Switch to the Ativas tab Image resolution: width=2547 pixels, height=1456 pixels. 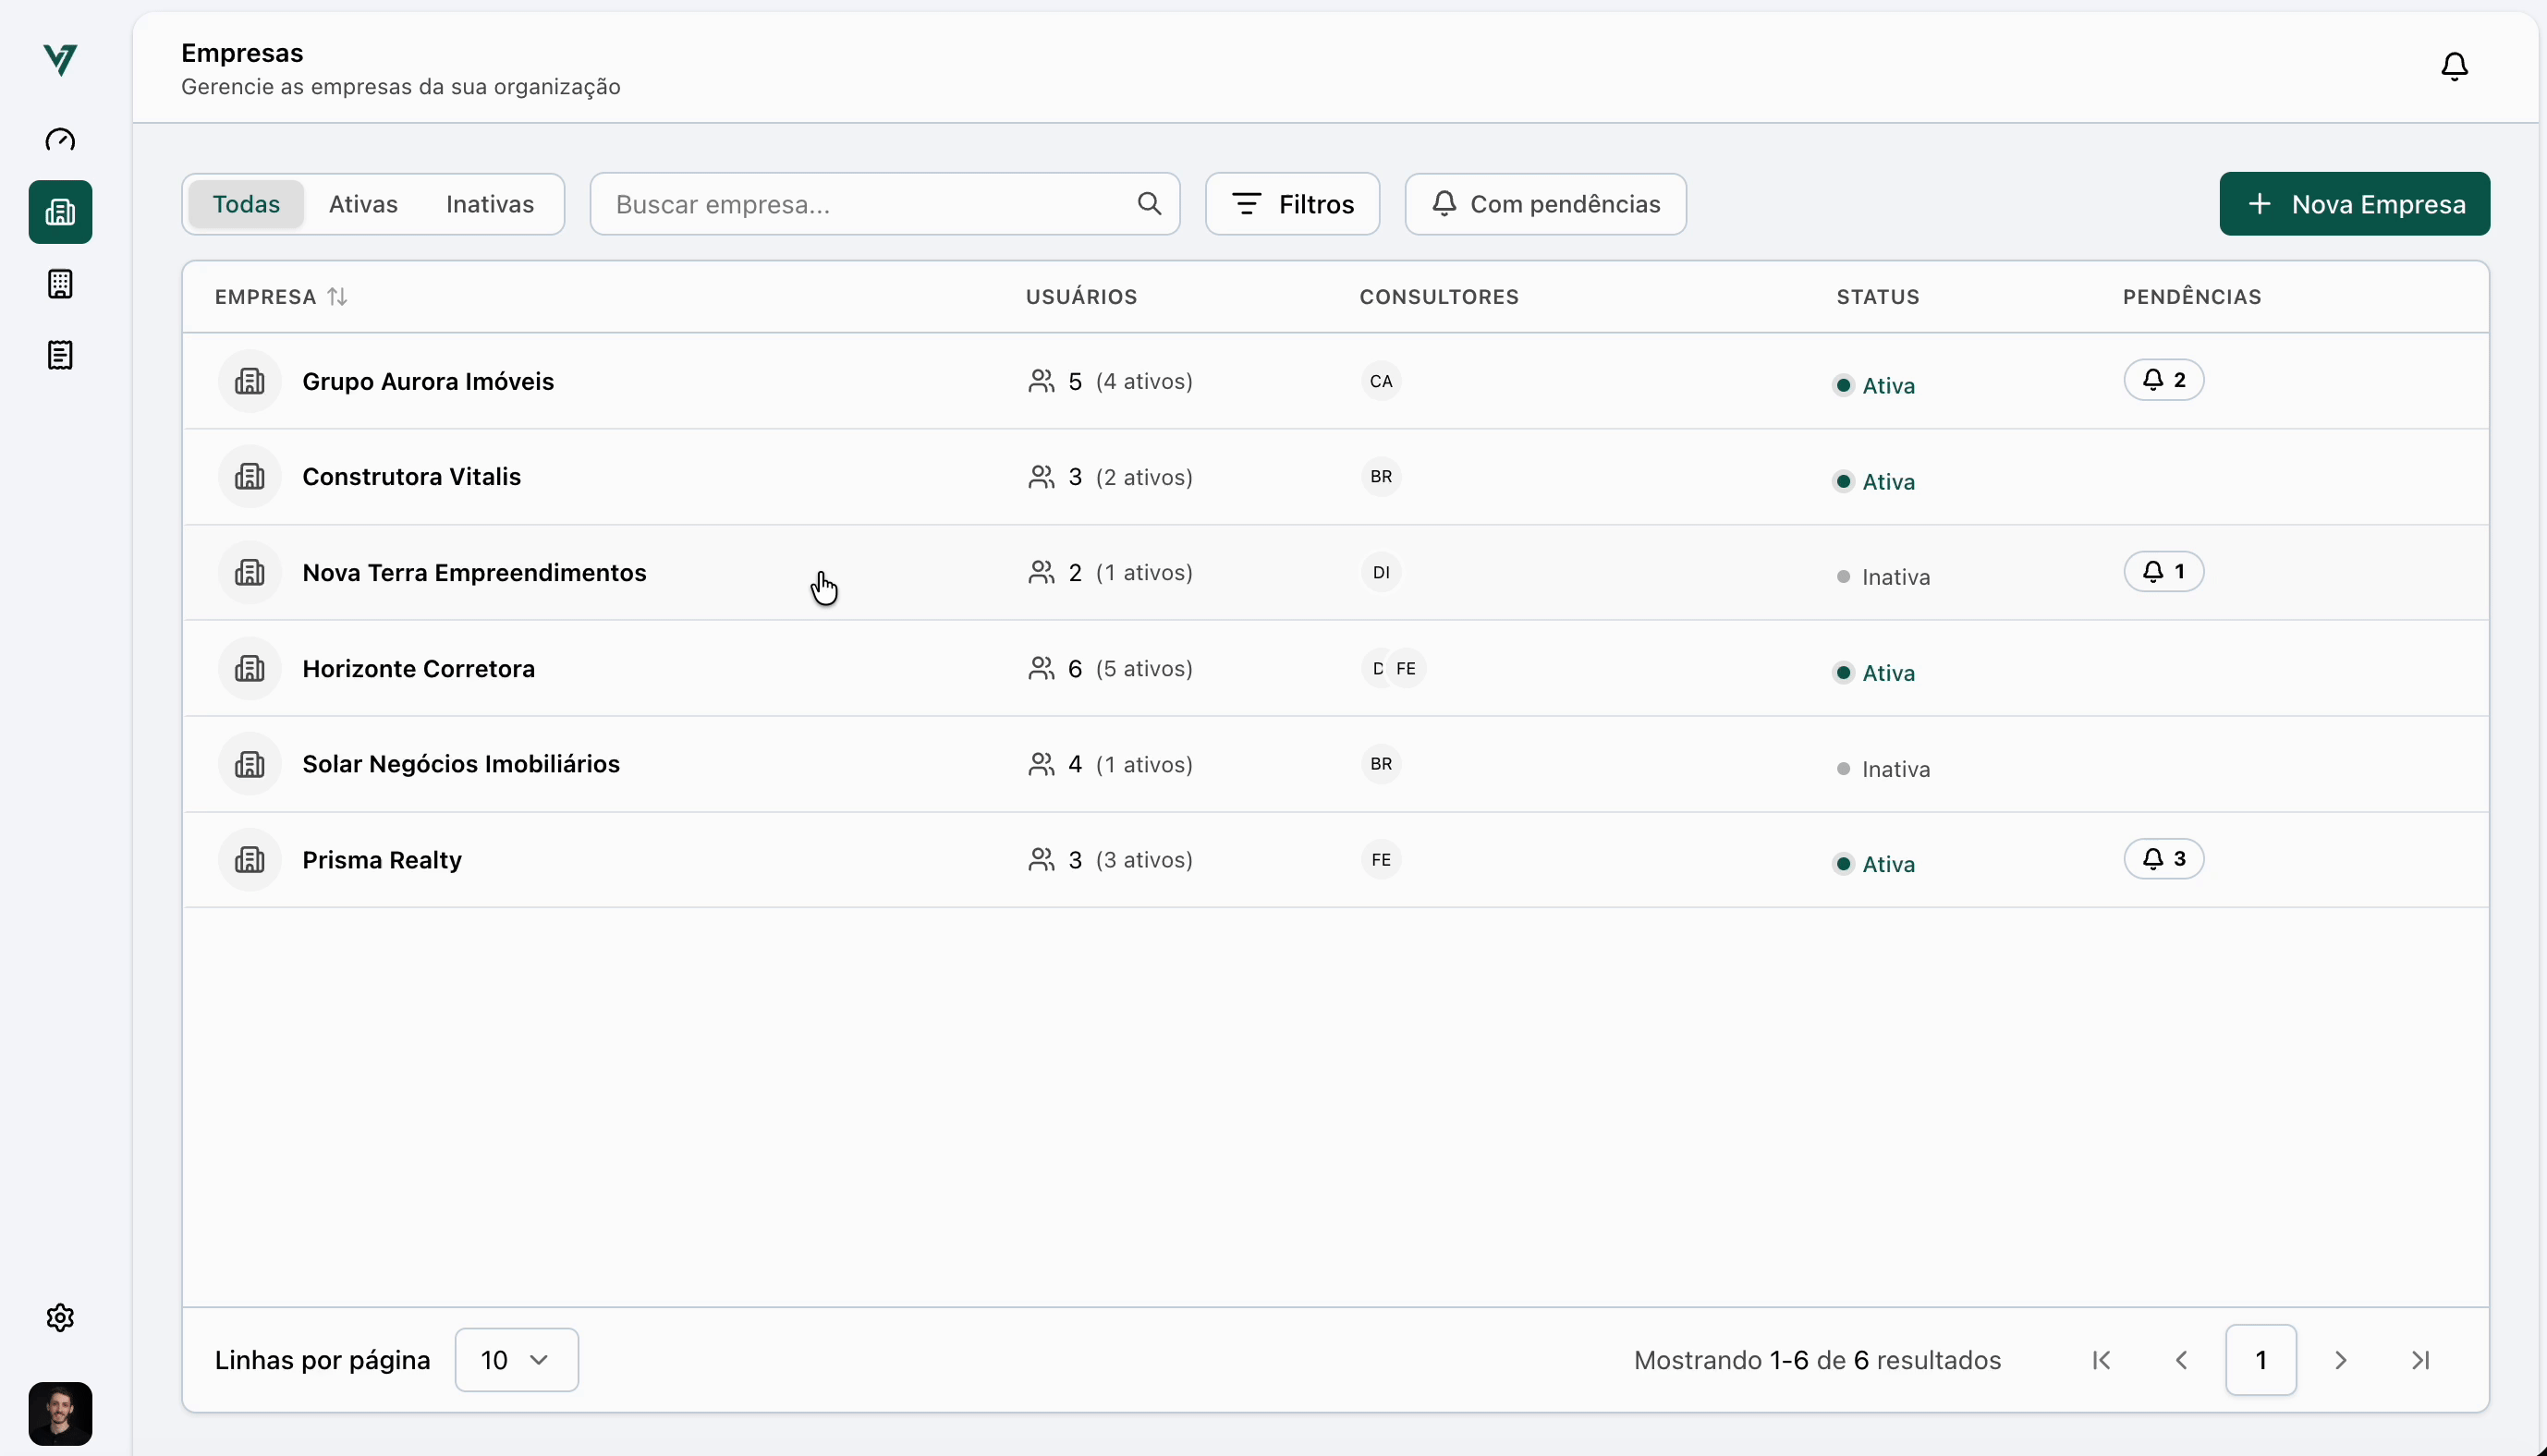[363, 204]
